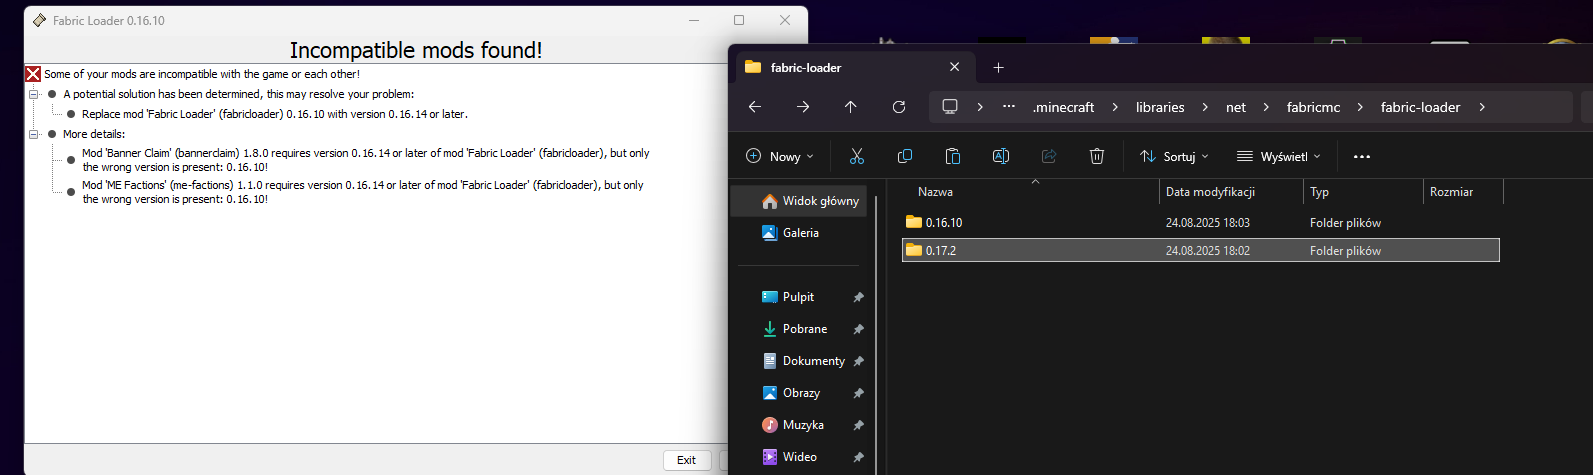1593x475 pixels.
Task: Click the Forward arrow in File Explorer
Action: click(803, 107)
